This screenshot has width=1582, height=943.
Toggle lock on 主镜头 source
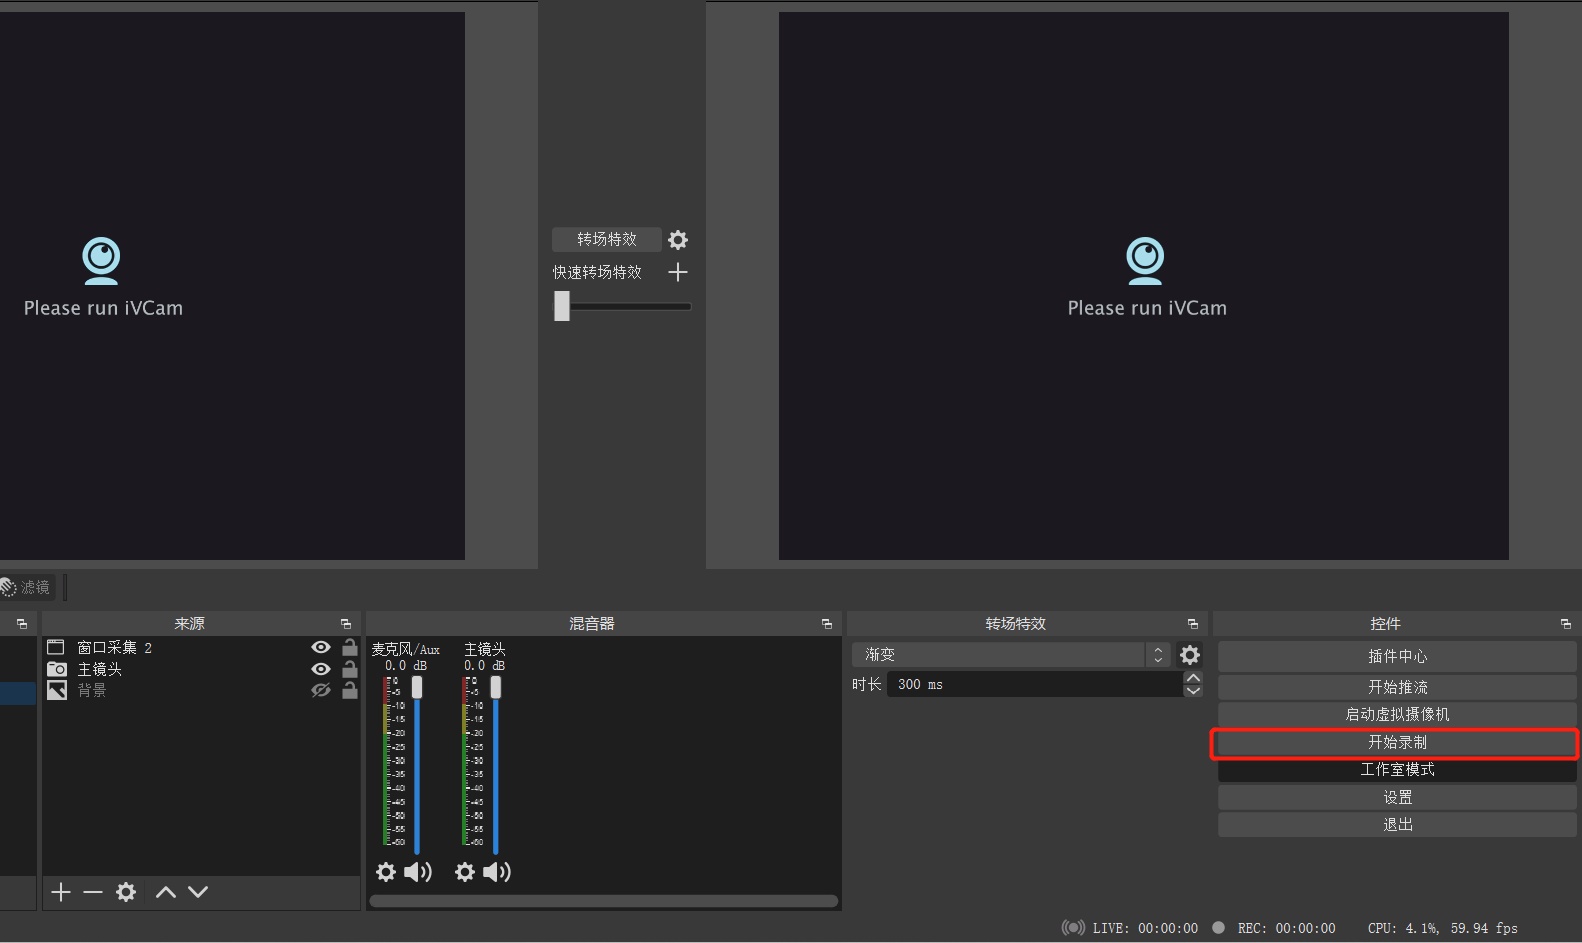[x=350, y=669]
